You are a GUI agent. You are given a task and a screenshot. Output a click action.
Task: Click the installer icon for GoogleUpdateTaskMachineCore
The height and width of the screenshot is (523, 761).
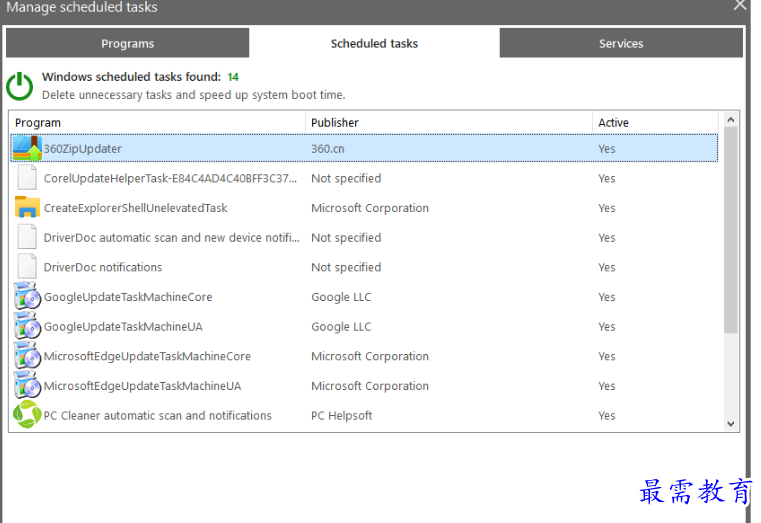[x=27, y=296]
